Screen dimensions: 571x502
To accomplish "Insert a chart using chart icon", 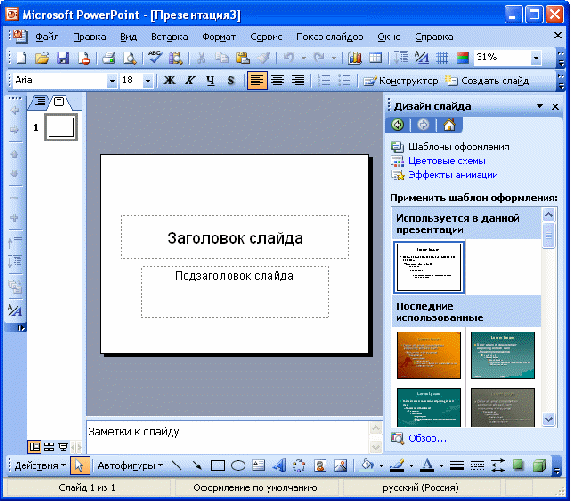I will [x=354, y=58].
